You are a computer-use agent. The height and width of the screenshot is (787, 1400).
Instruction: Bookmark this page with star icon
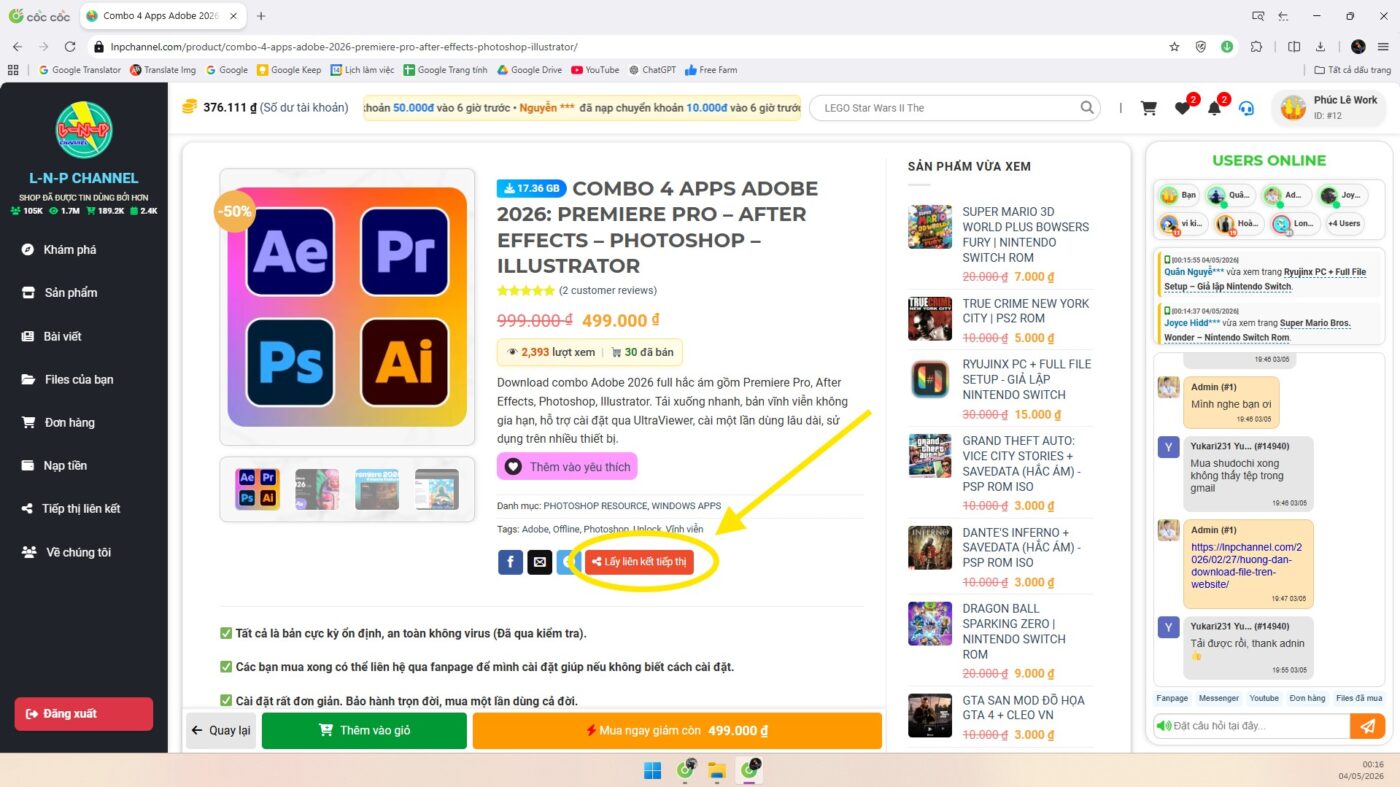tap(1175, 46)
